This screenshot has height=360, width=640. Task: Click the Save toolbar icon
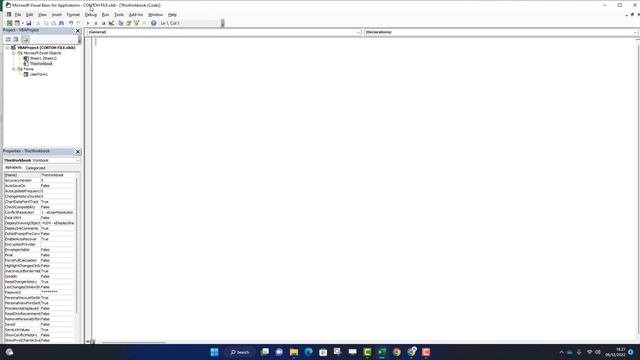[29, 23]
